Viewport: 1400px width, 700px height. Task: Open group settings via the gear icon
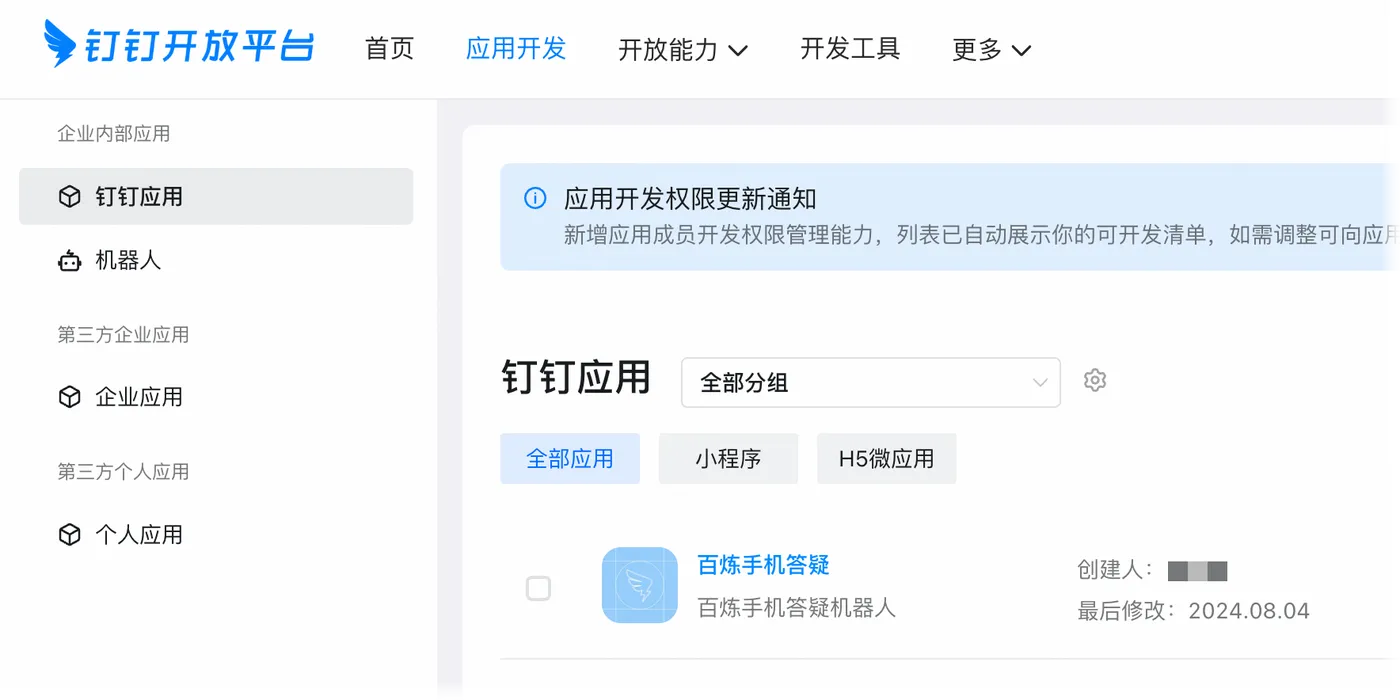pos(1095,381)
